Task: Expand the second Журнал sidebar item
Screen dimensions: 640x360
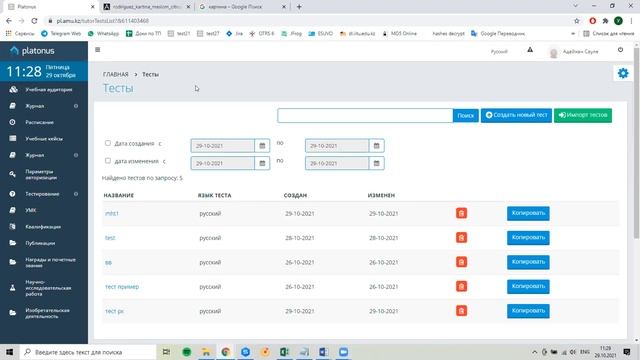Action: pyautogui.click(x=44, y=155)
